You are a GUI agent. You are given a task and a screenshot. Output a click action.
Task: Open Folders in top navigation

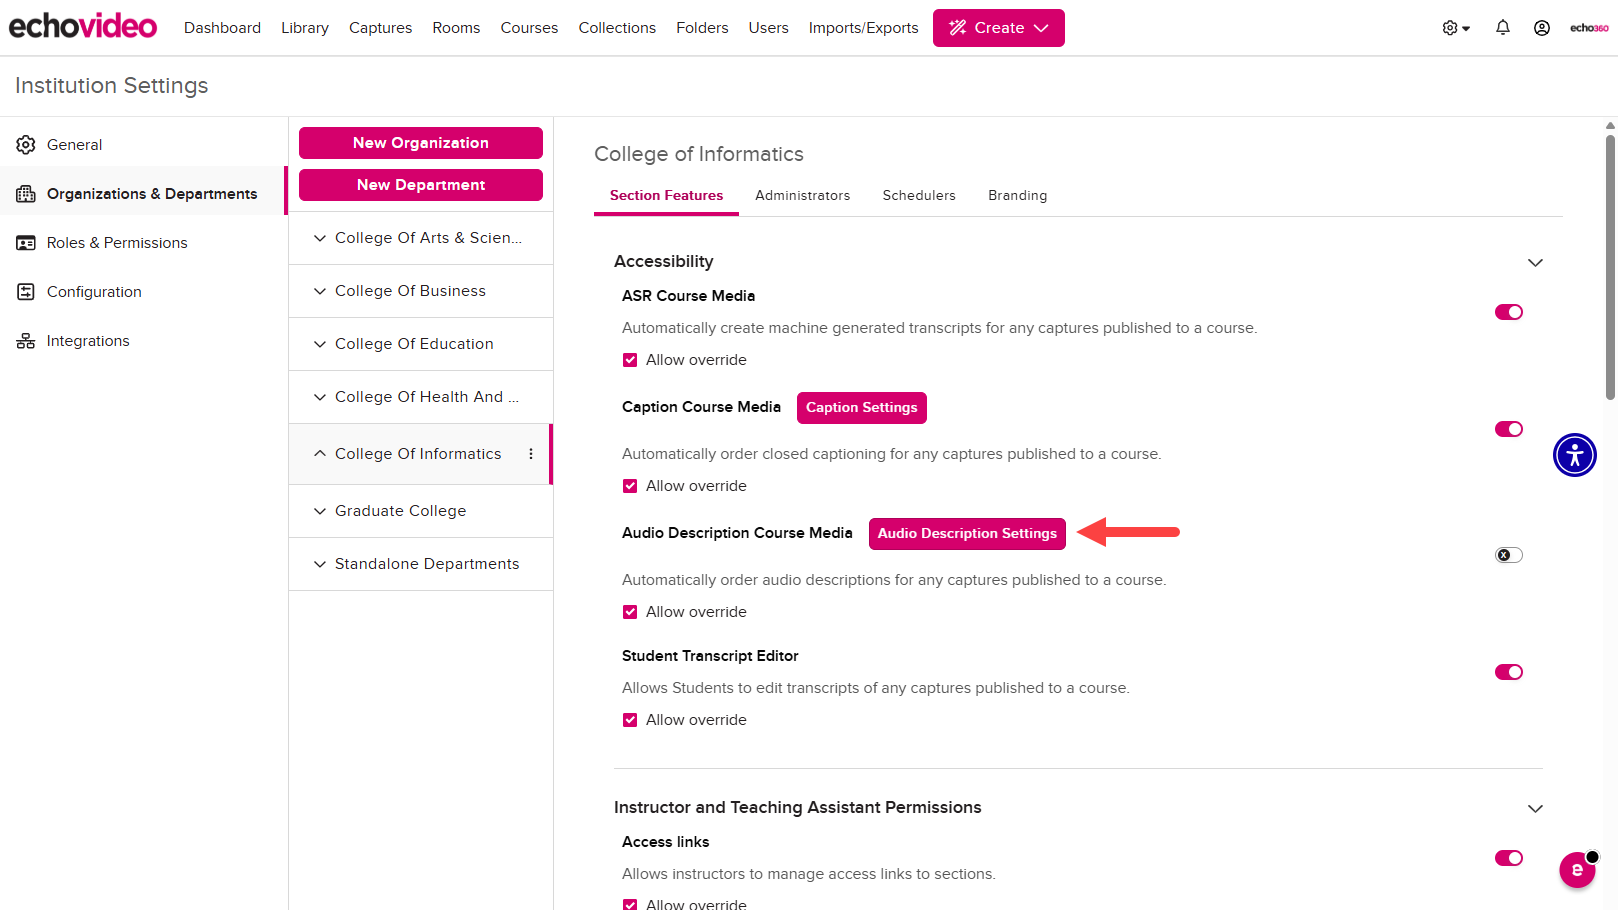click(x=702, y=28)
